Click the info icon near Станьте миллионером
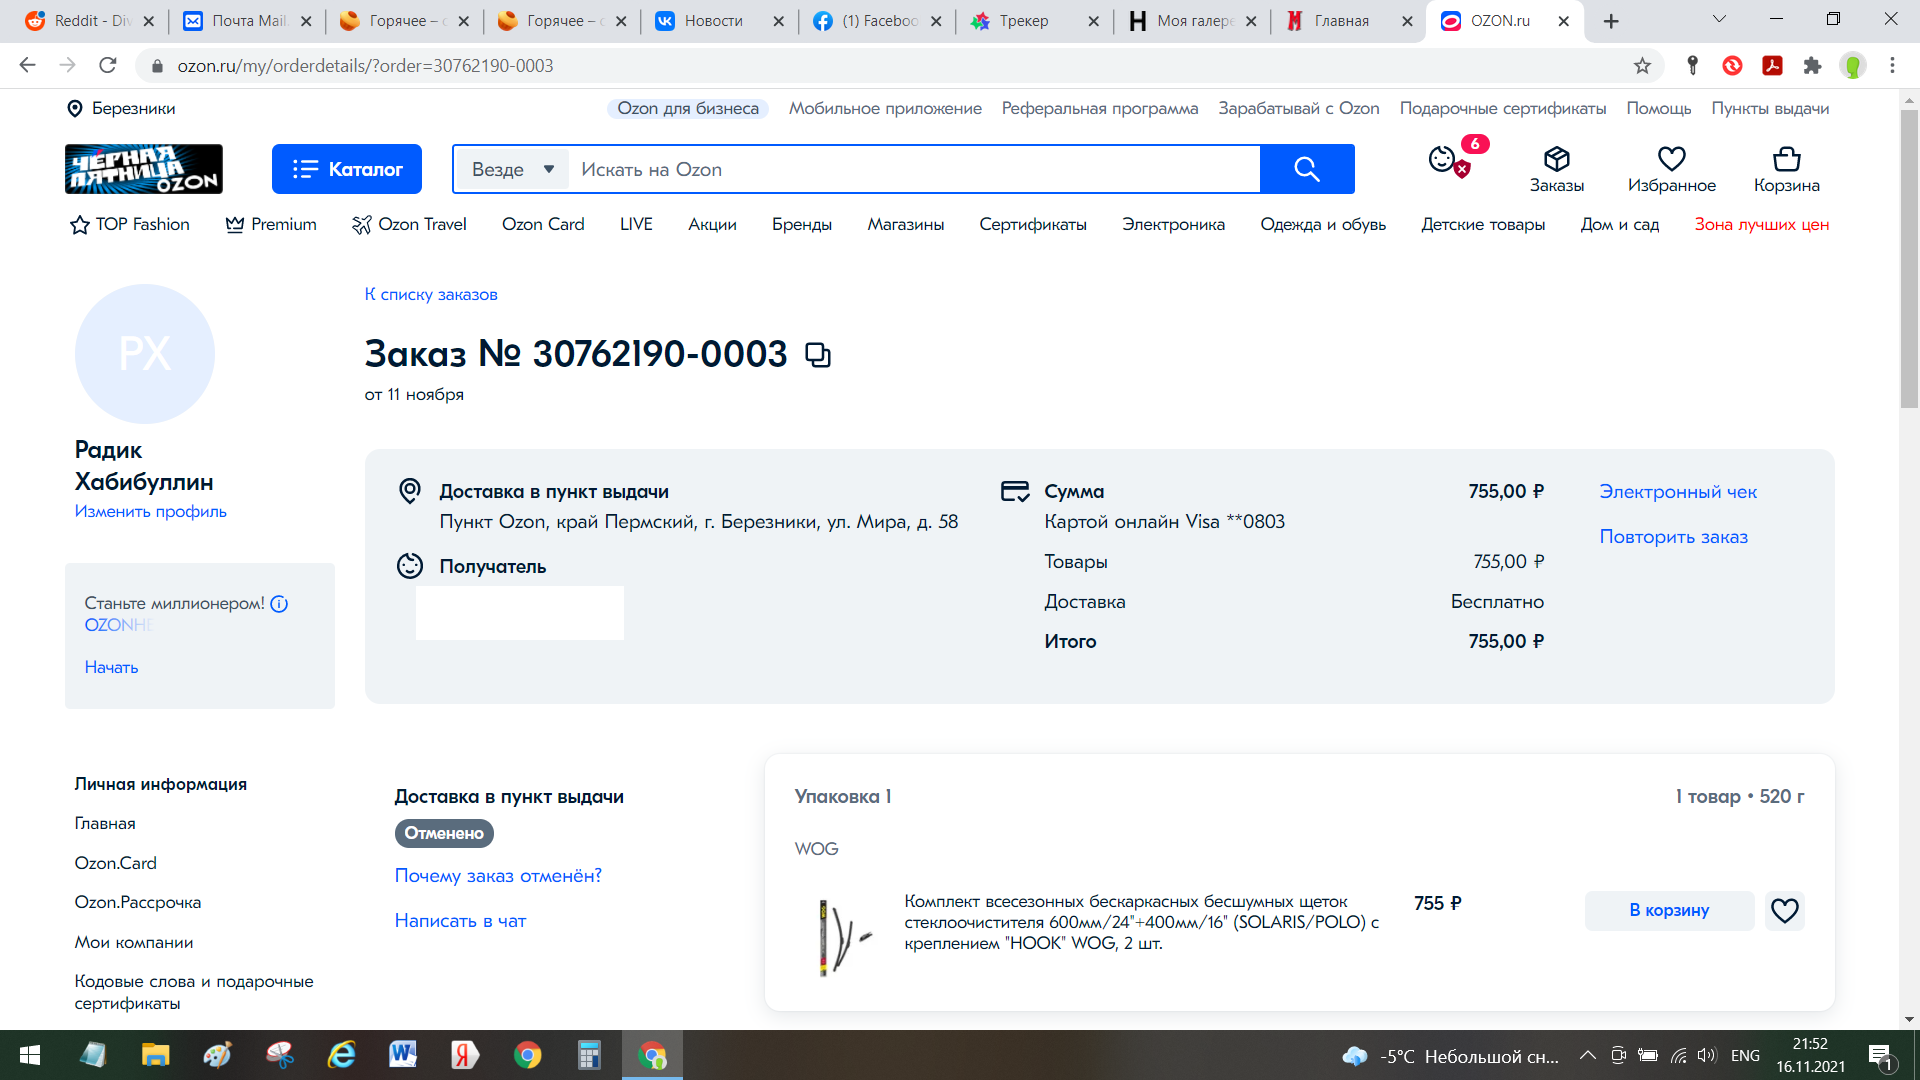 pyautogui.click(x=279, y=604)
